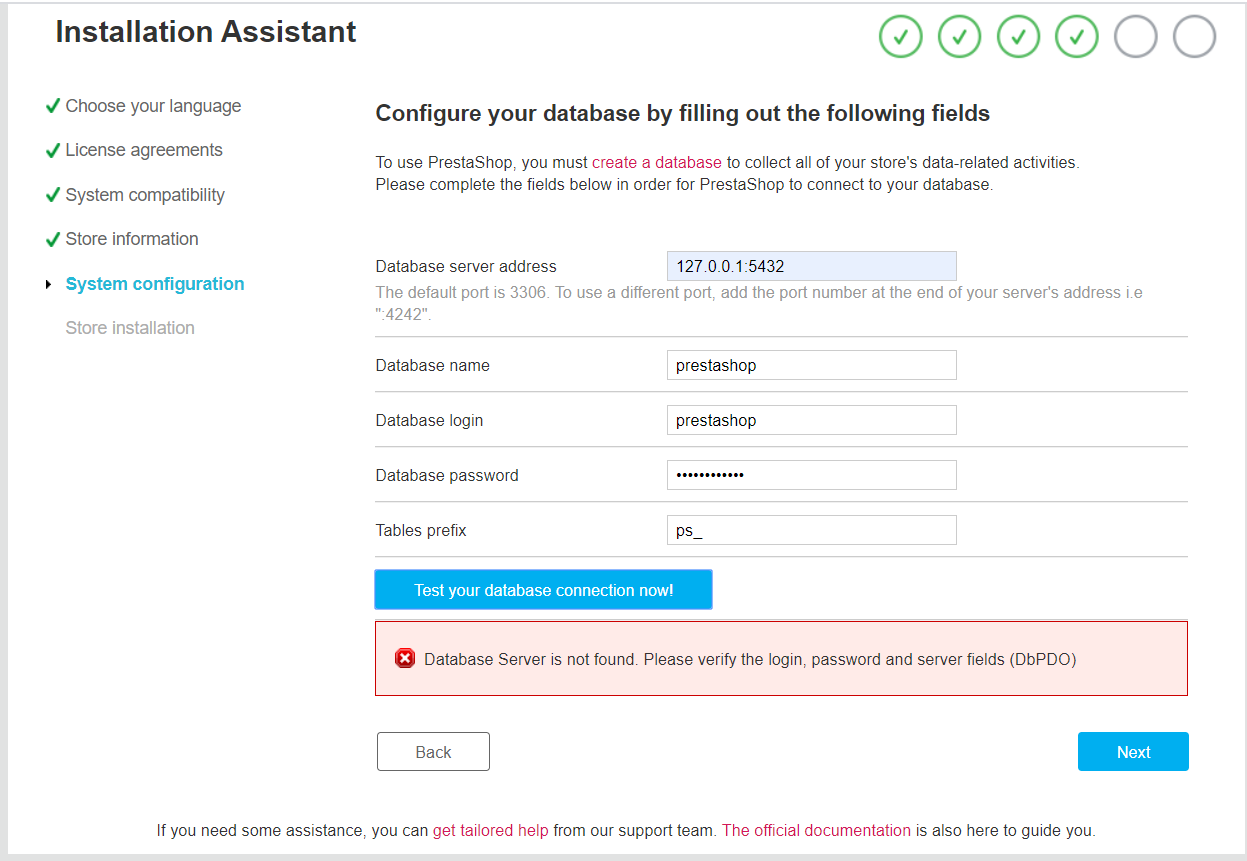Click the second green step-progress circle

[x=959, y=37]
